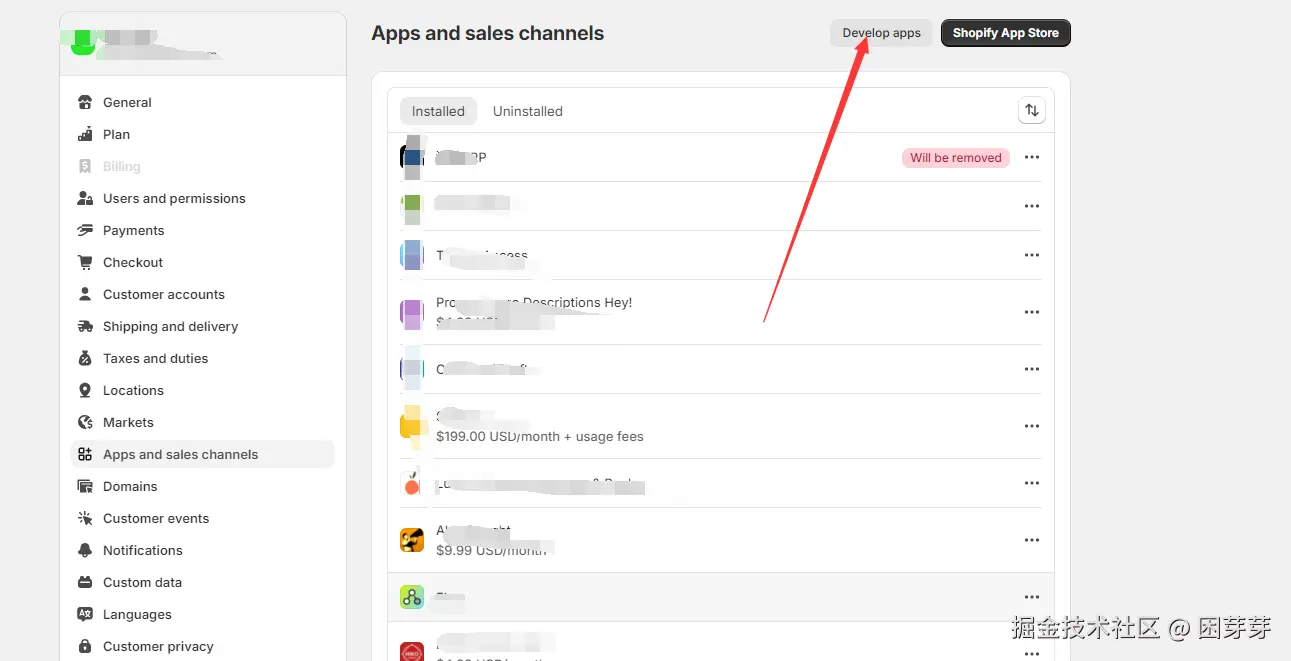
Task: Click the Customer privacy lock icon
Action: 85,646
